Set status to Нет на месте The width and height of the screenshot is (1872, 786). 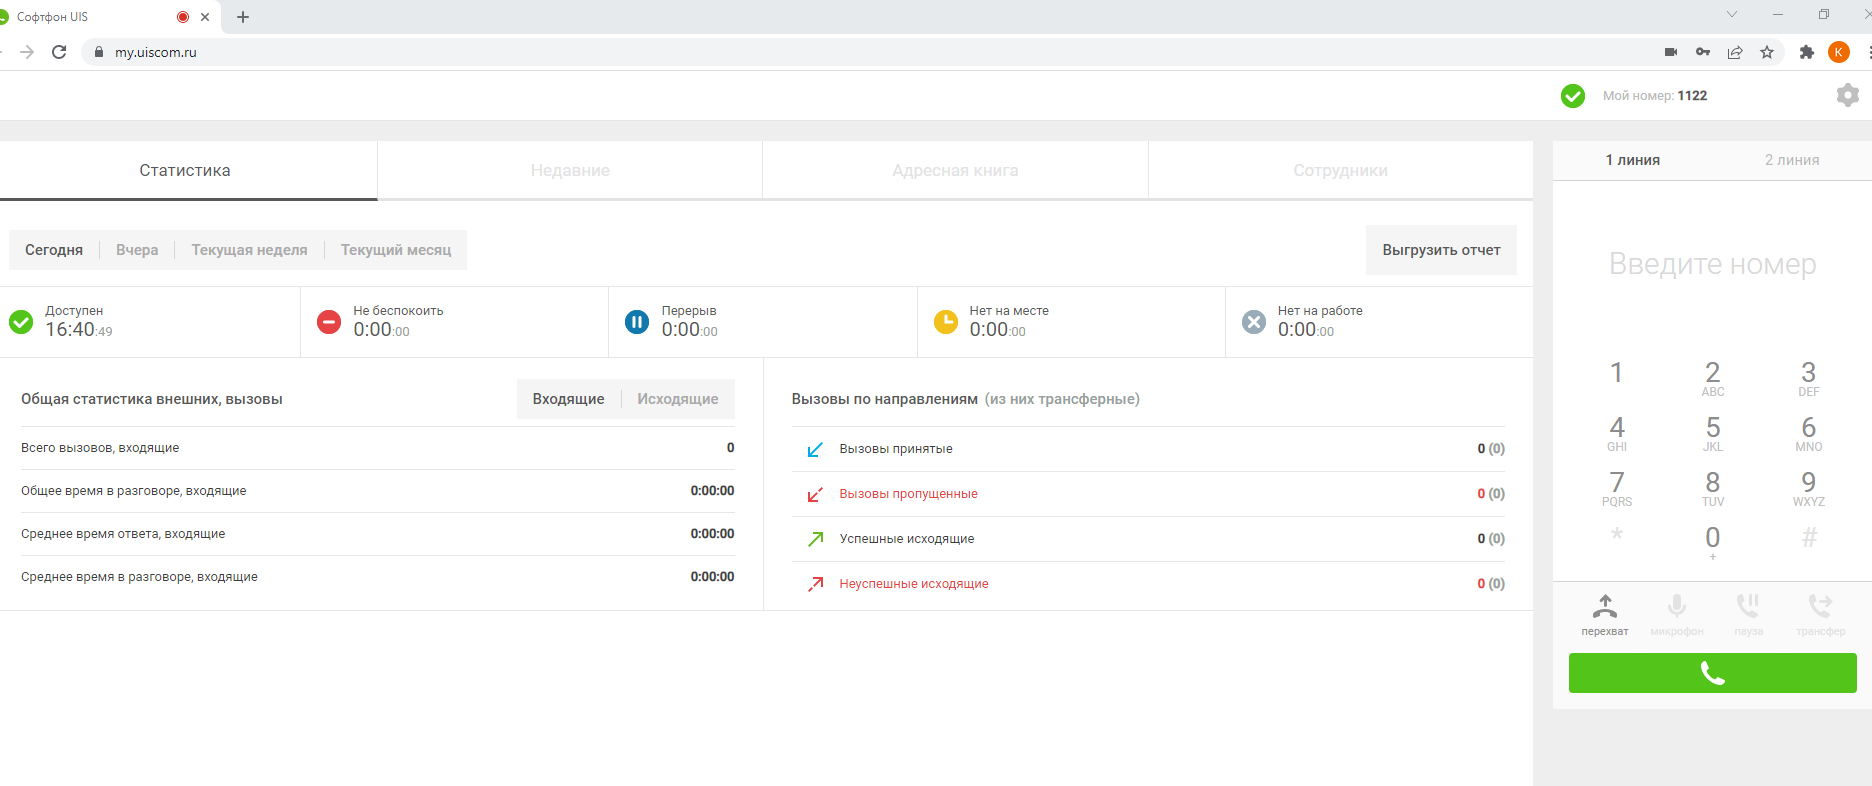tap(1071, 322)
